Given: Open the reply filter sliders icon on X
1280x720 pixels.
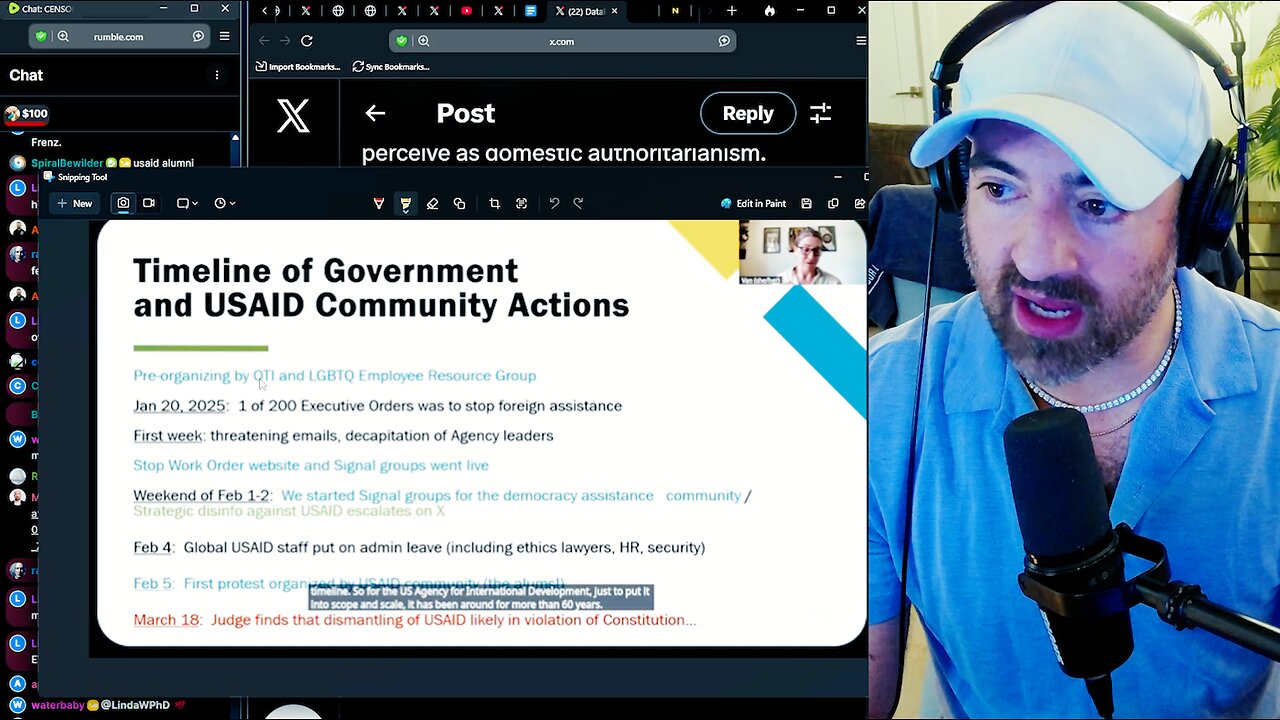Looking at the screenshot, I should [x=820, y=113].
